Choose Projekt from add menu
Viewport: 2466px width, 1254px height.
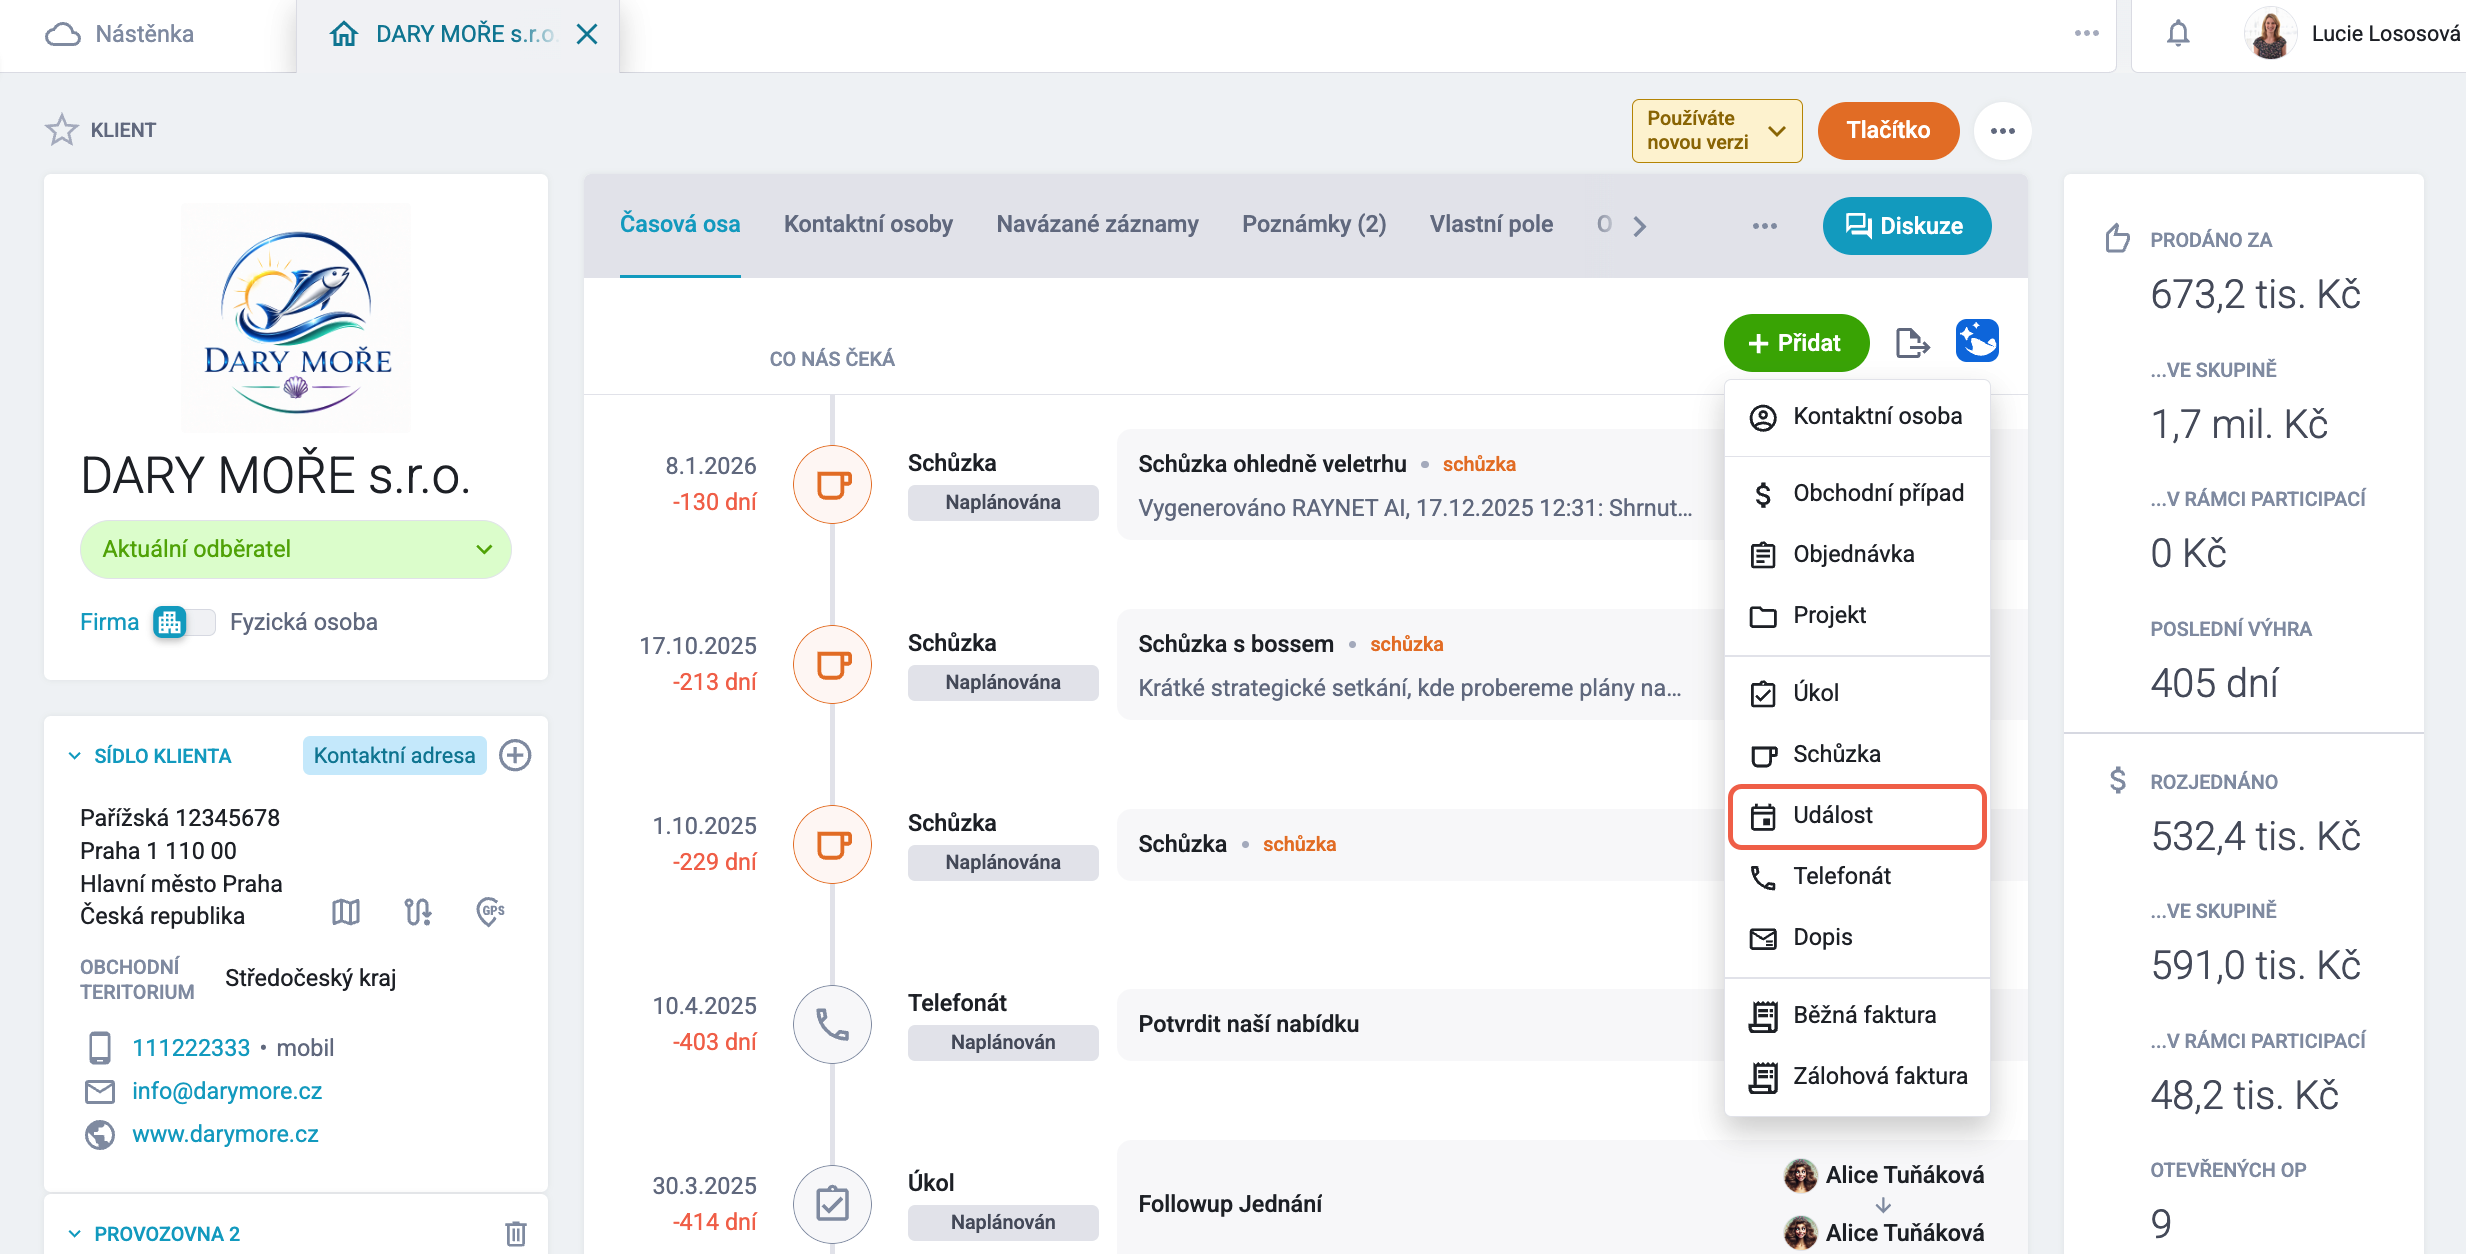1857,615
